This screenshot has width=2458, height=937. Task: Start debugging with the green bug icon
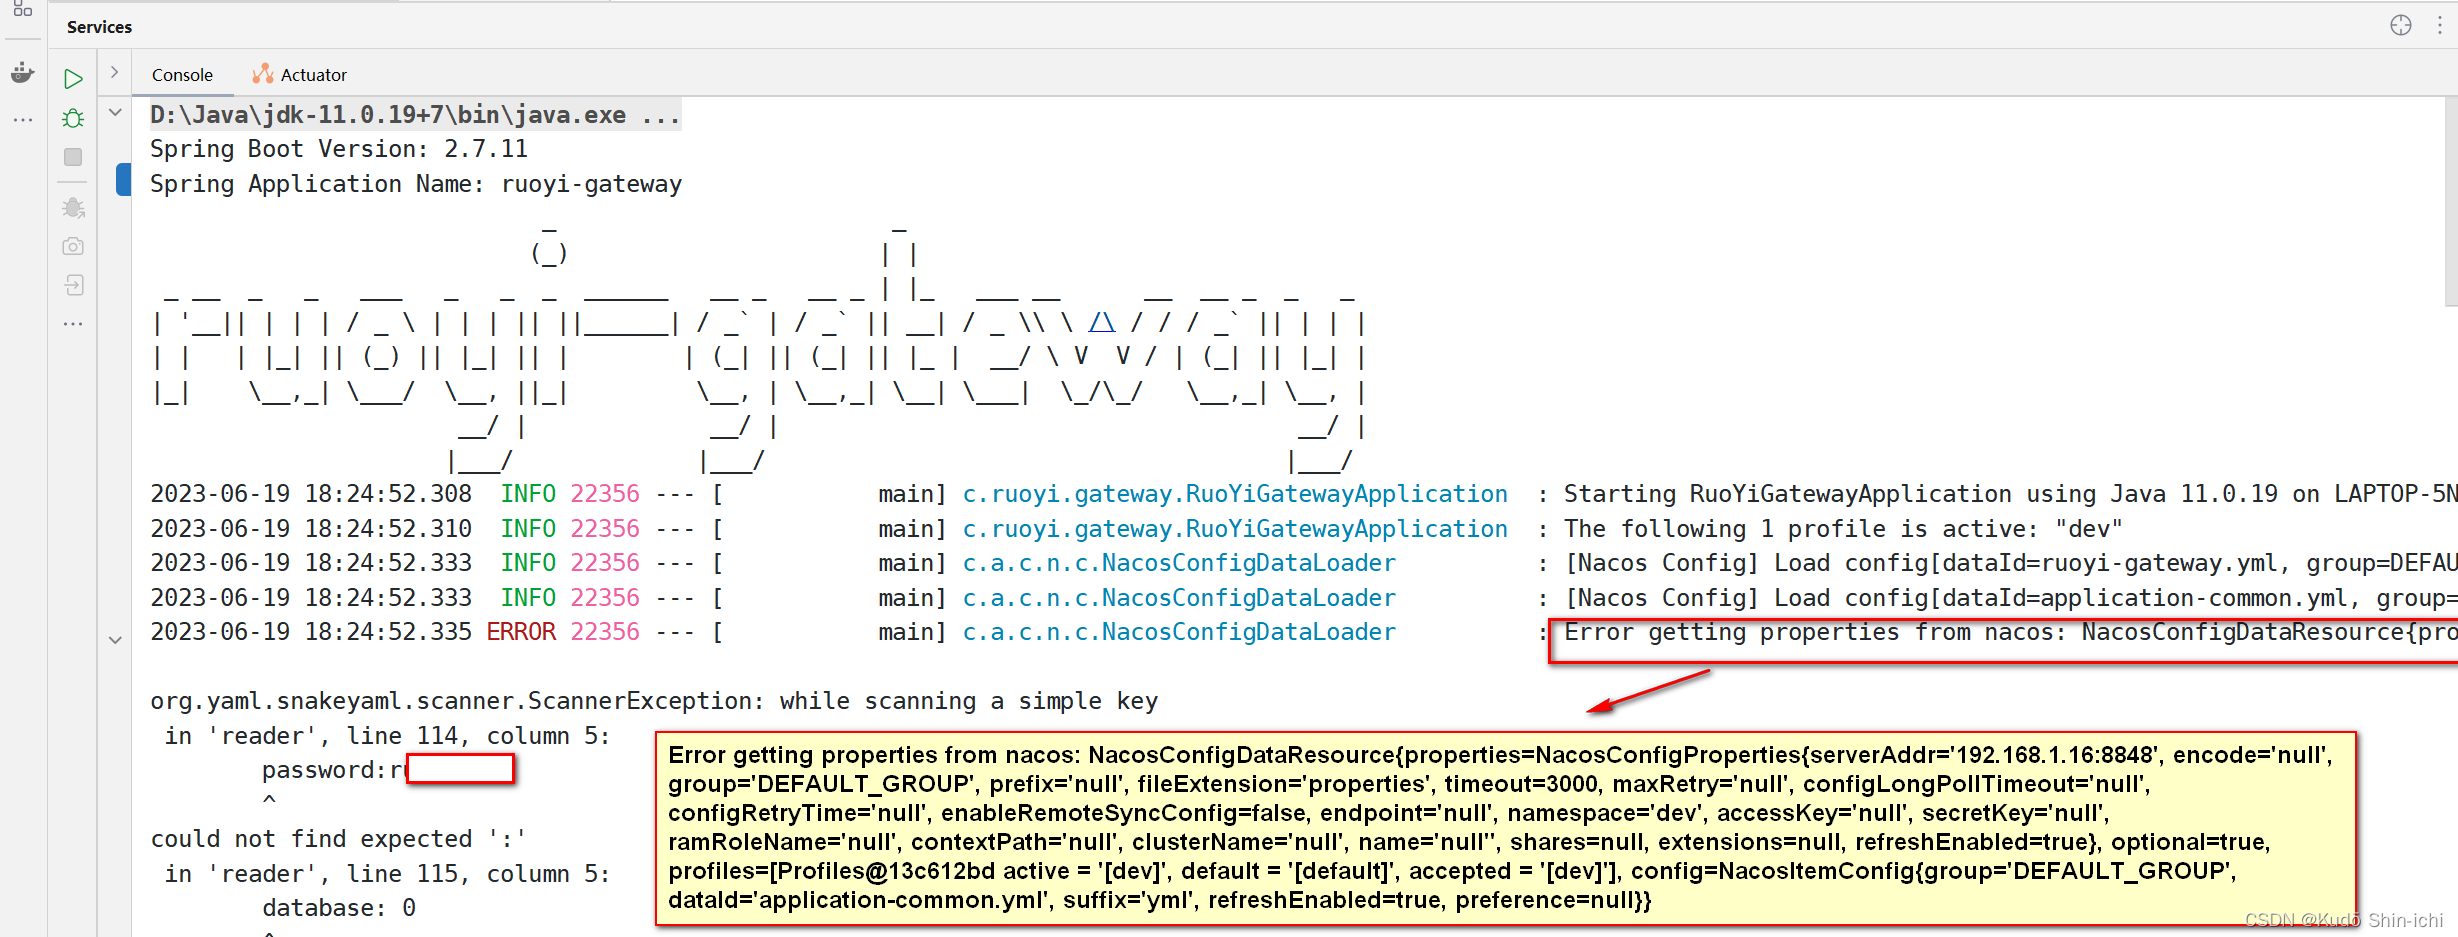[x=73, y=118]
